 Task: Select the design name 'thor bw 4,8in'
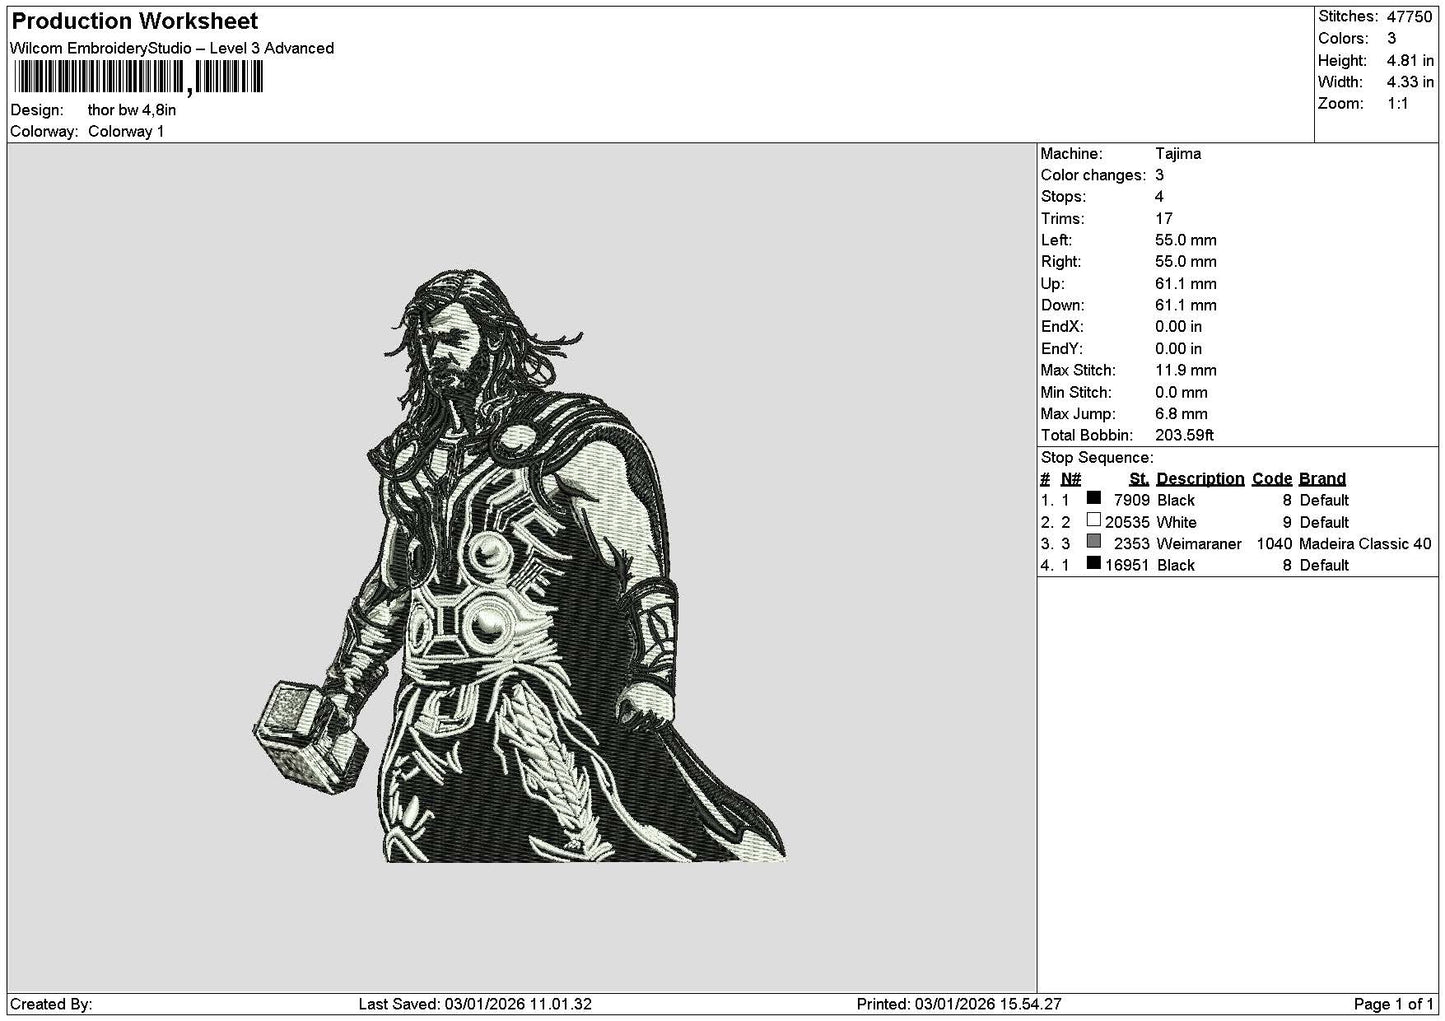click(x=132, y=110)
